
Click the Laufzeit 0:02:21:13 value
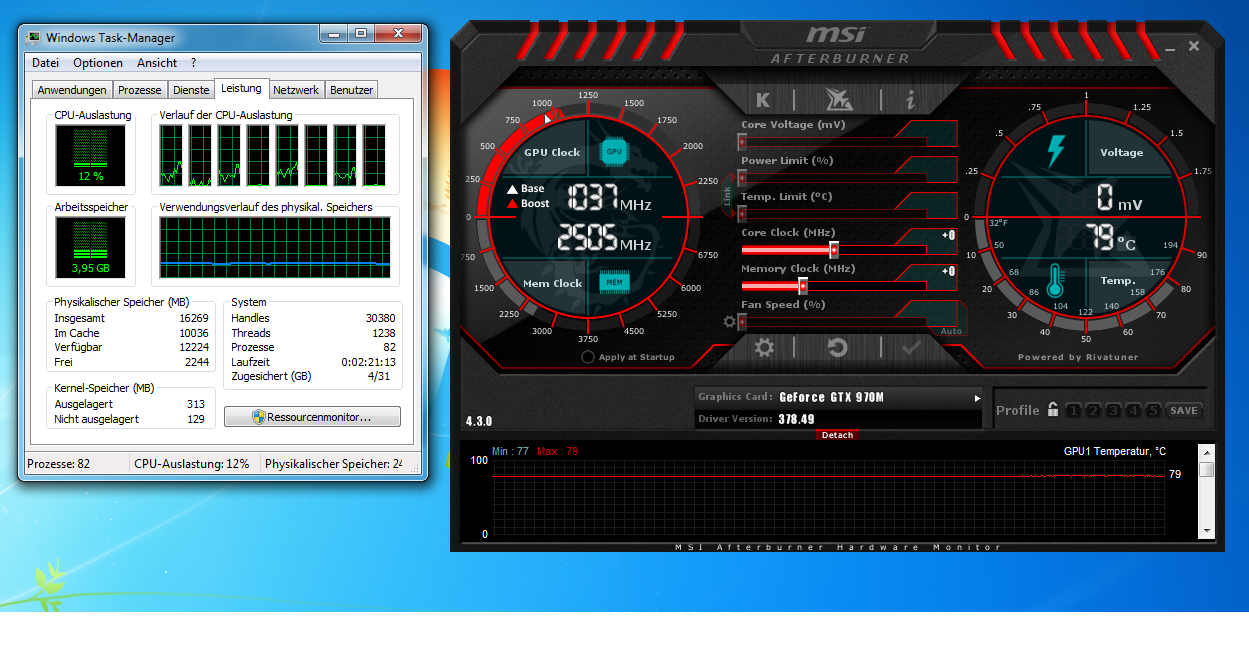click(x=367, y=362)
